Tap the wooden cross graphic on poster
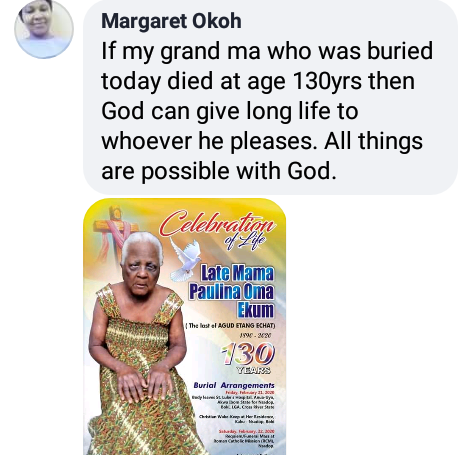Image resolution: width=467 pixels, height=455 pixels. (x=115, y=230)
